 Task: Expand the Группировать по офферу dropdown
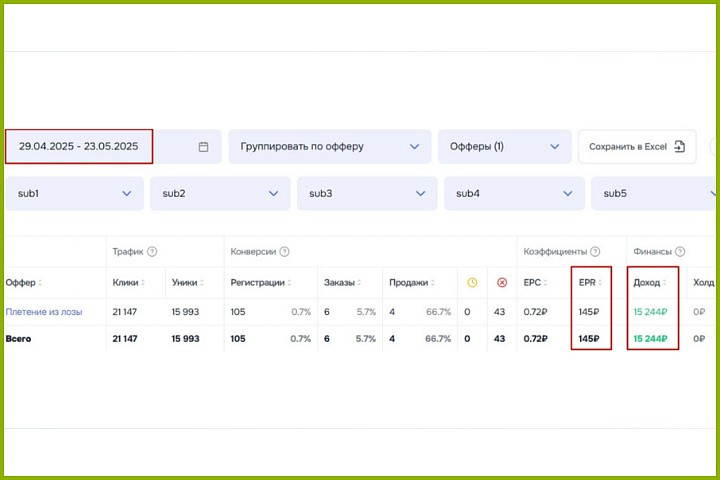tap(329, 146)
